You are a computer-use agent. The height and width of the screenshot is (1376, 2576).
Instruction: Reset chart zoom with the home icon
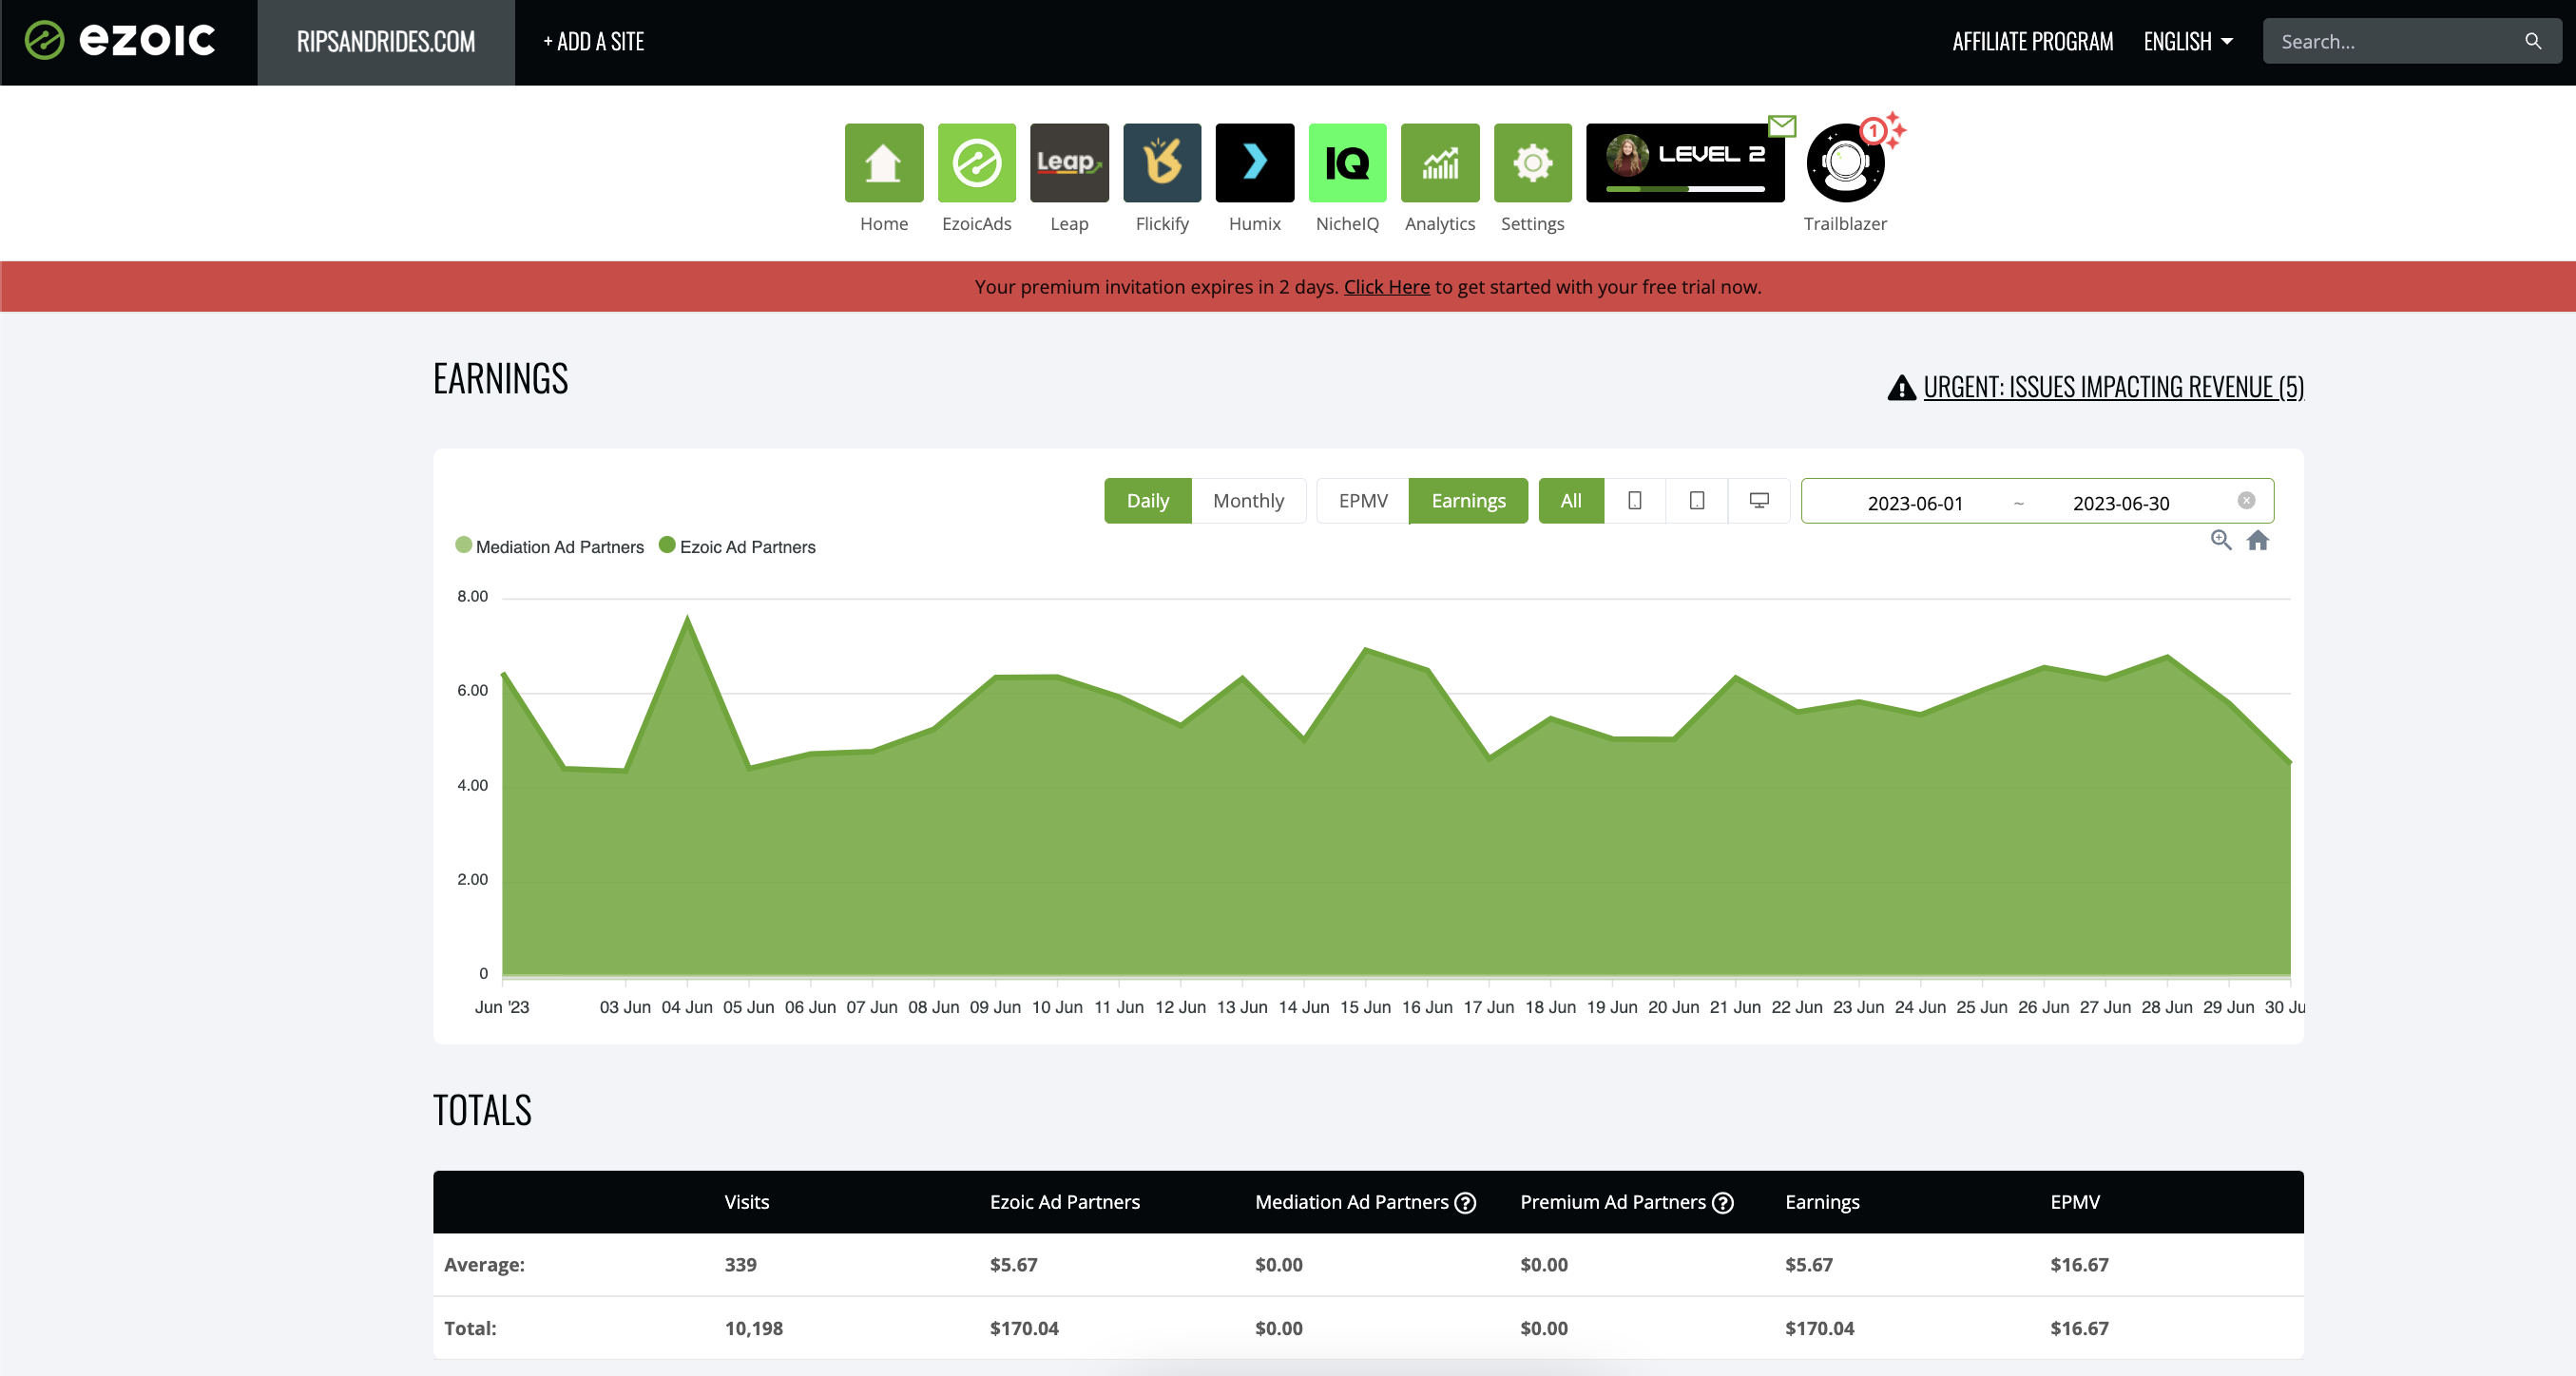click(x=2258, y=540)
